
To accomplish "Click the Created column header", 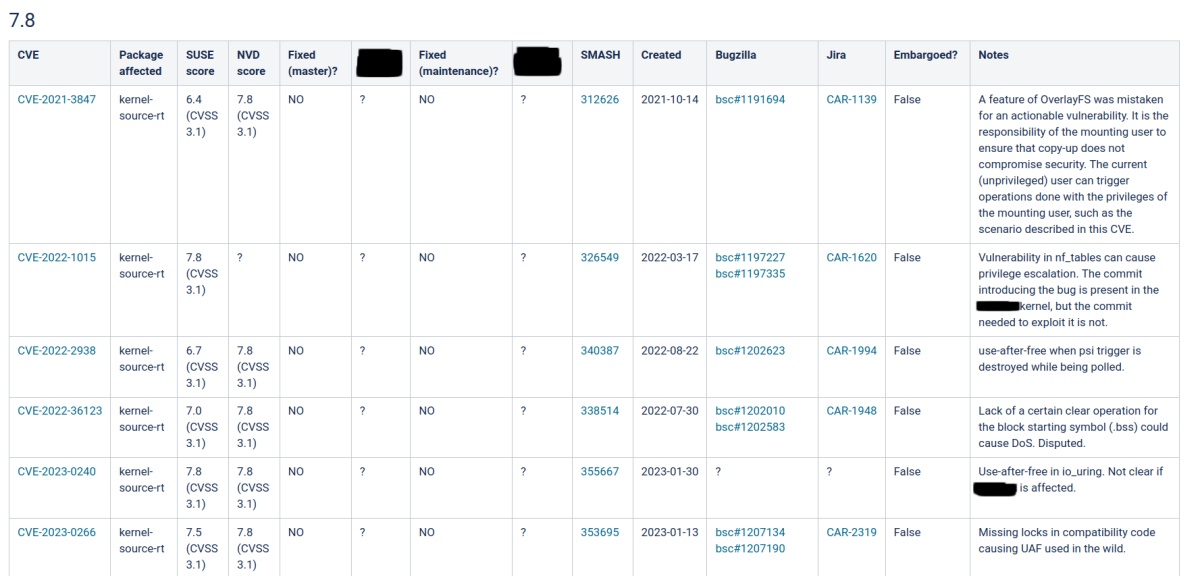I will click(x=661, y=56).
